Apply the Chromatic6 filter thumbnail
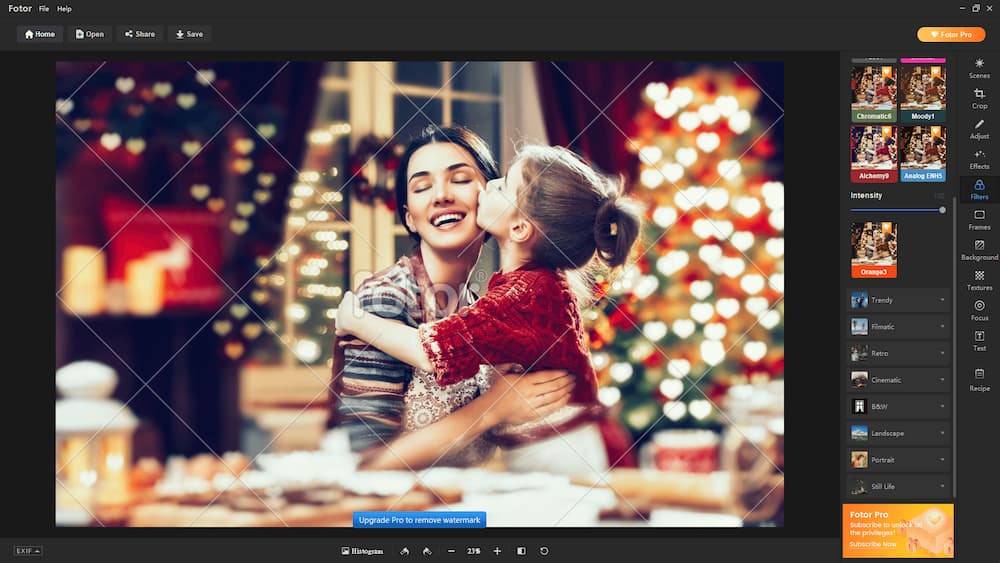Image resolution: width=1000 pixels, height=563 pixels. click(874, 94)
